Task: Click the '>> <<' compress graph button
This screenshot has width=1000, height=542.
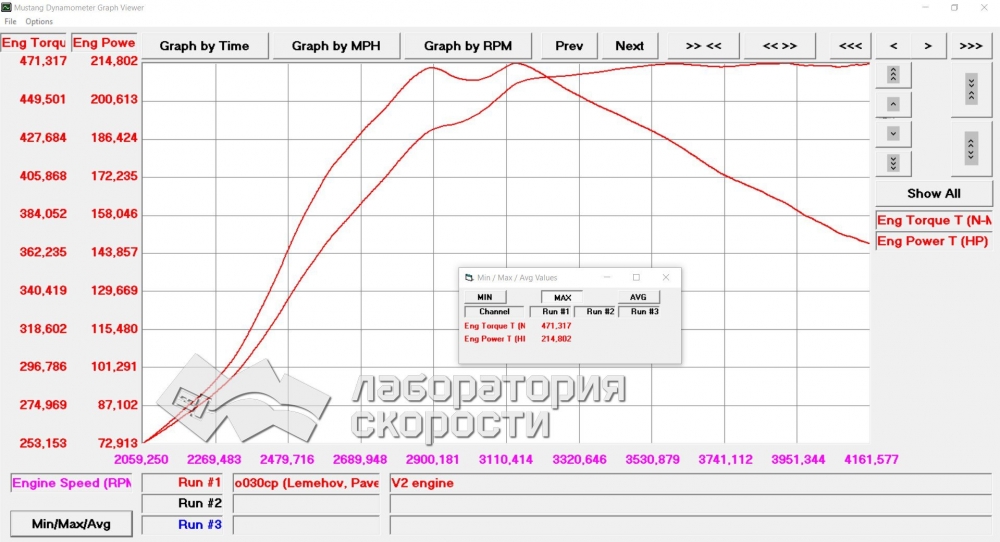Action: click(x=703, y=46)
